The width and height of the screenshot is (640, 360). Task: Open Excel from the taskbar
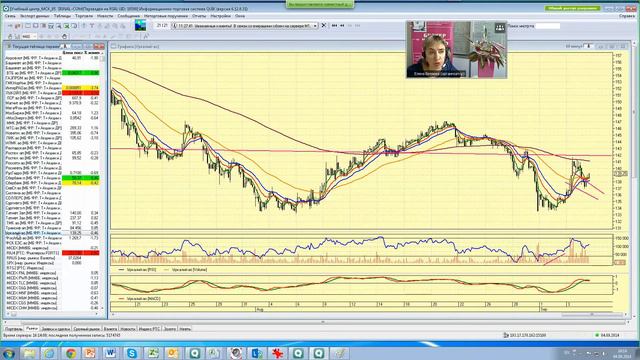153,353
